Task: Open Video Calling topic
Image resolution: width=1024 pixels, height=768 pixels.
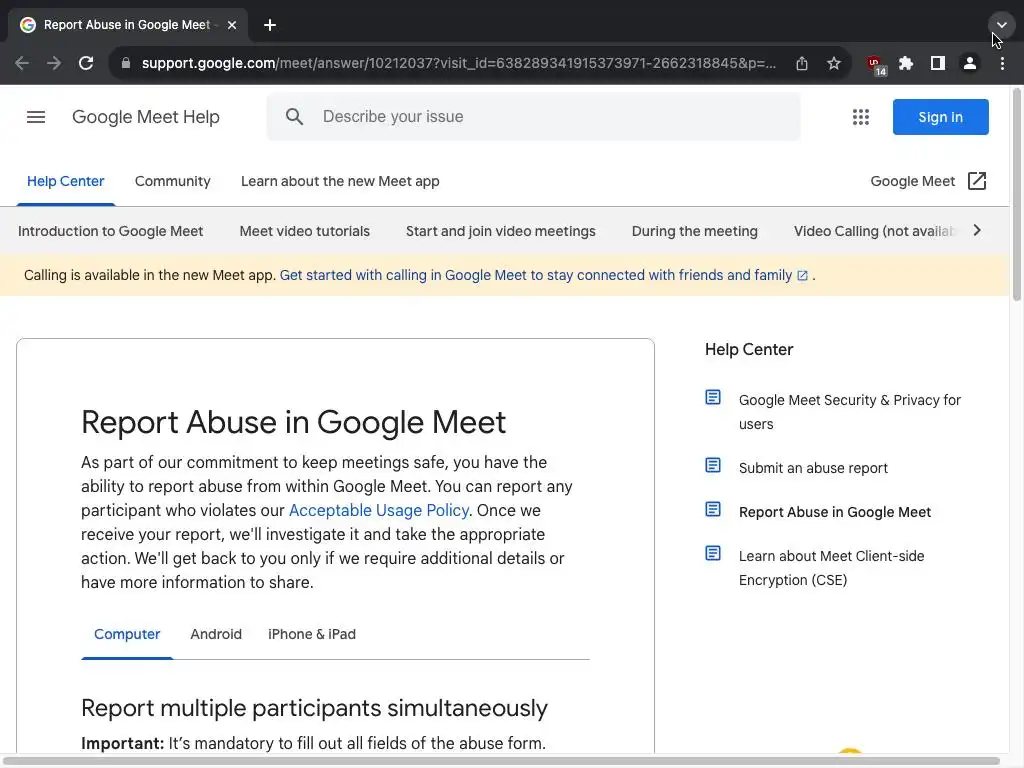Action: pos(874,231)
